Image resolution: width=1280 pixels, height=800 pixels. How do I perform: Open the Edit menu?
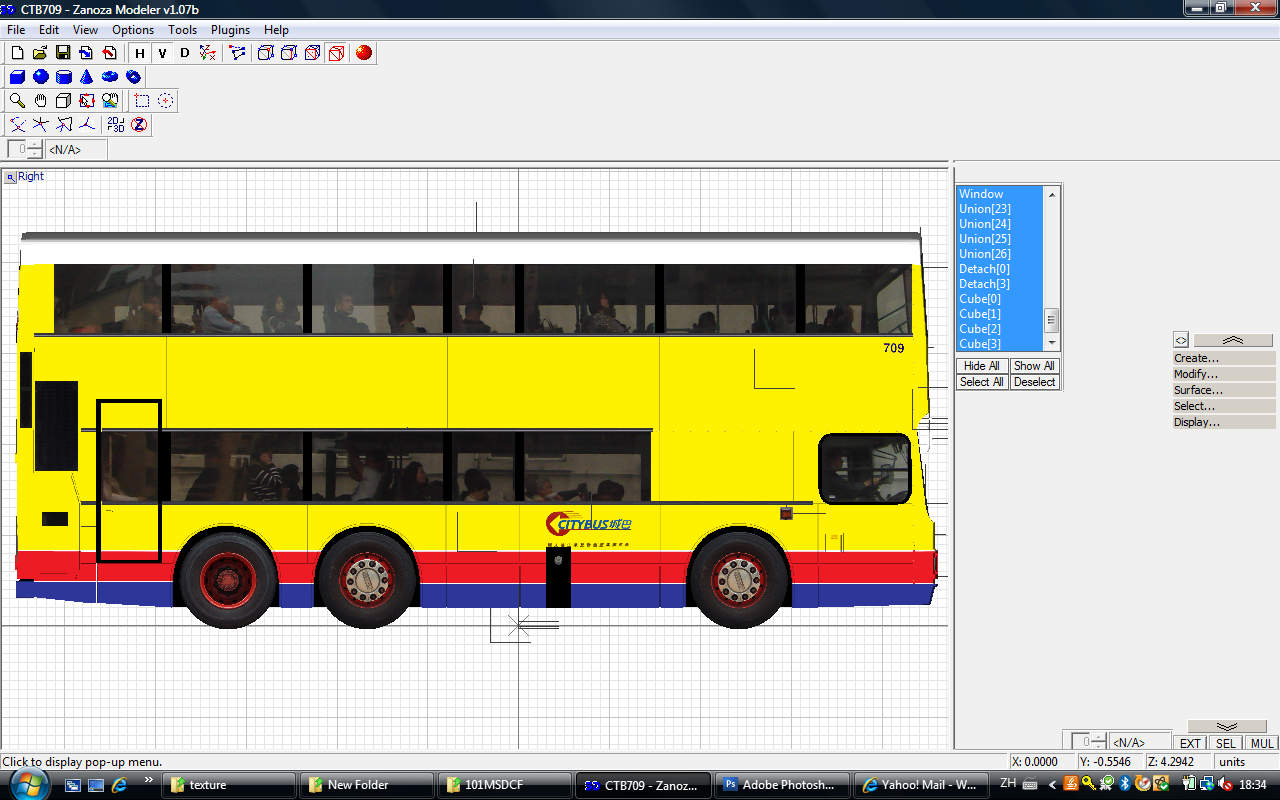49,30
